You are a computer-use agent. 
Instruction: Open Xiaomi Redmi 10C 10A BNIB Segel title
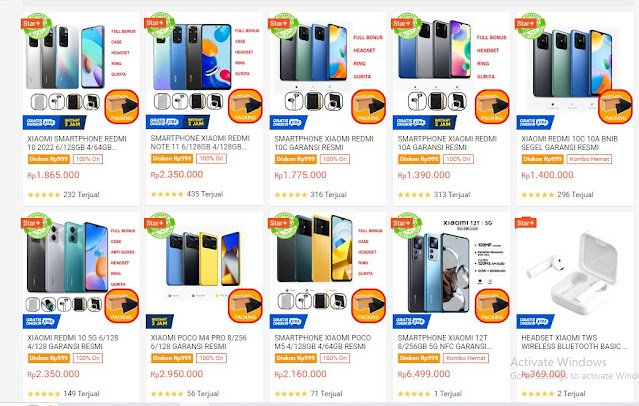(570, 143)
